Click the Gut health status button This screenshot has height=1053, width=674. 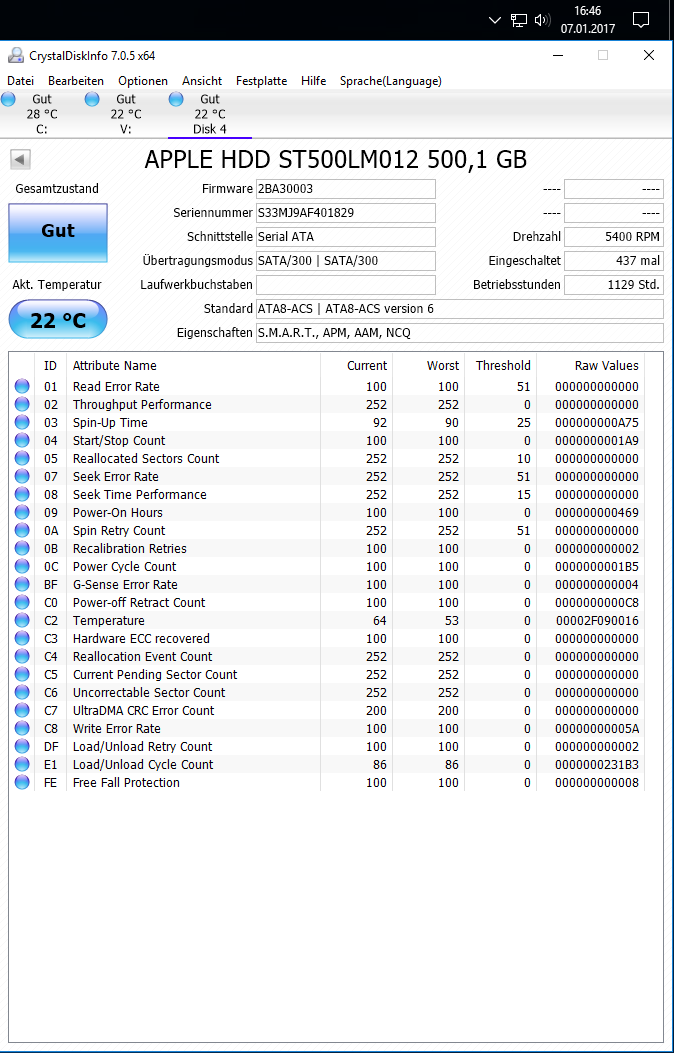coord(58,232)
